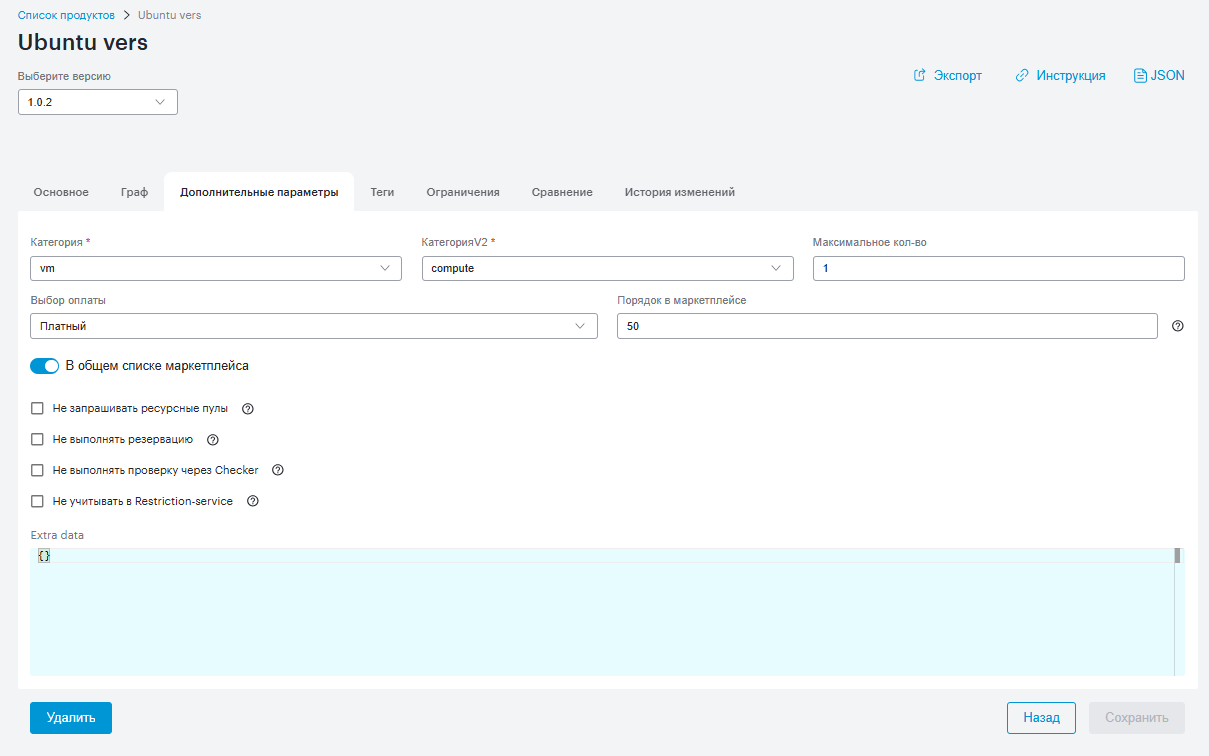Switch to Основное tab

tap(61, 192)
